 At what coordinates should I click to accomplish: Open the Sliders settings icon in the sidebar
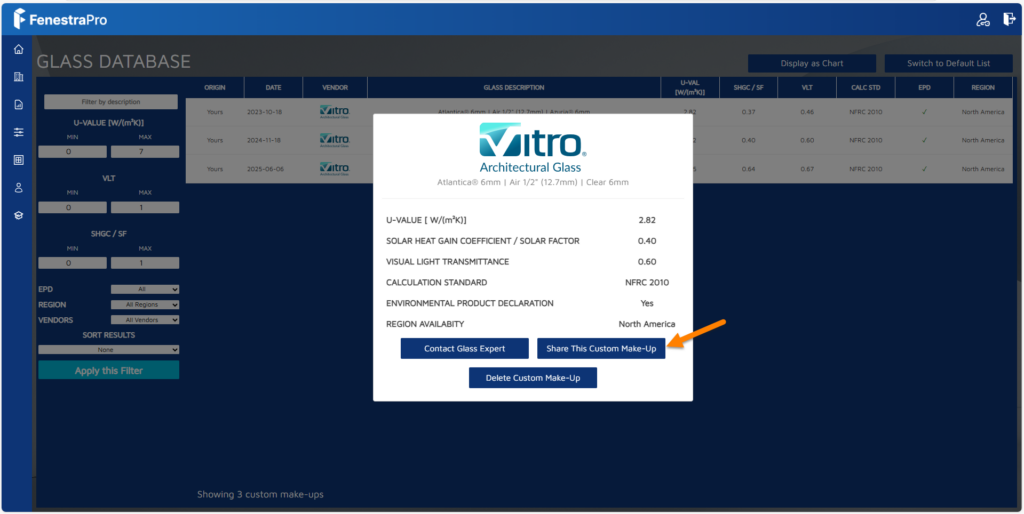(x=18, y=132)
